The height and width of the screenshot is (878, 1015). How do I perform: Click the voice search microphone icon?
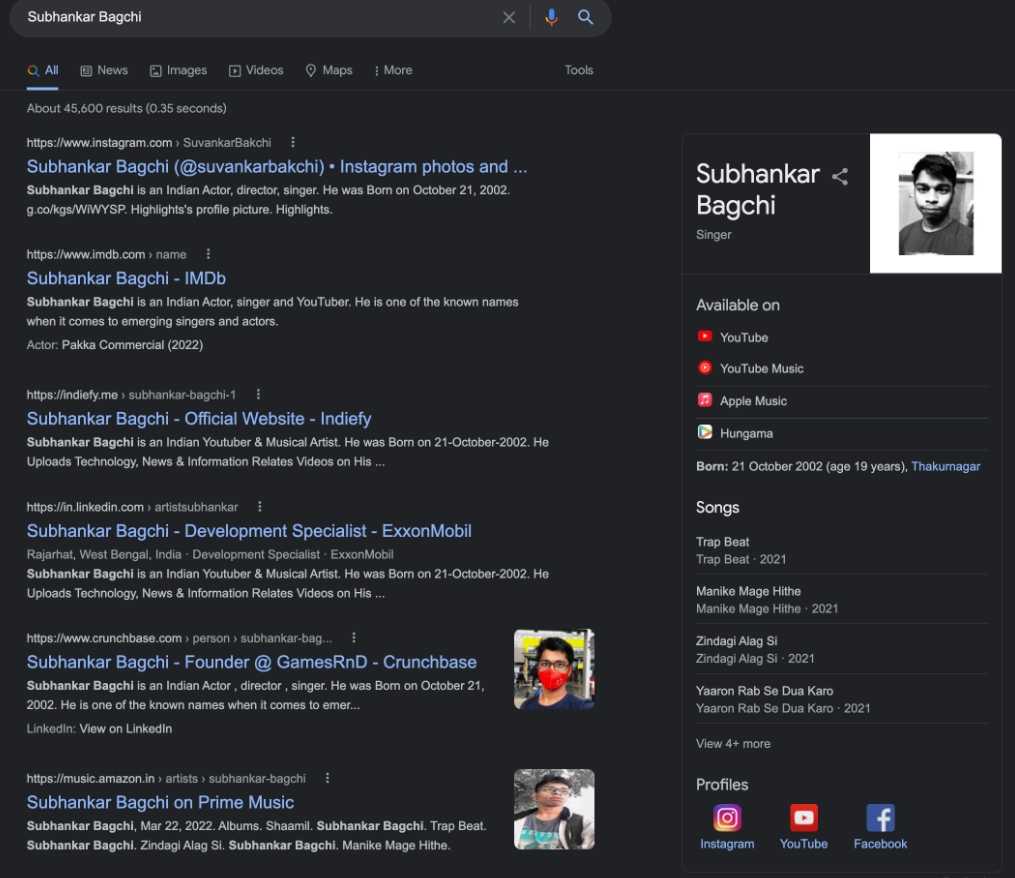pos(550,17)
